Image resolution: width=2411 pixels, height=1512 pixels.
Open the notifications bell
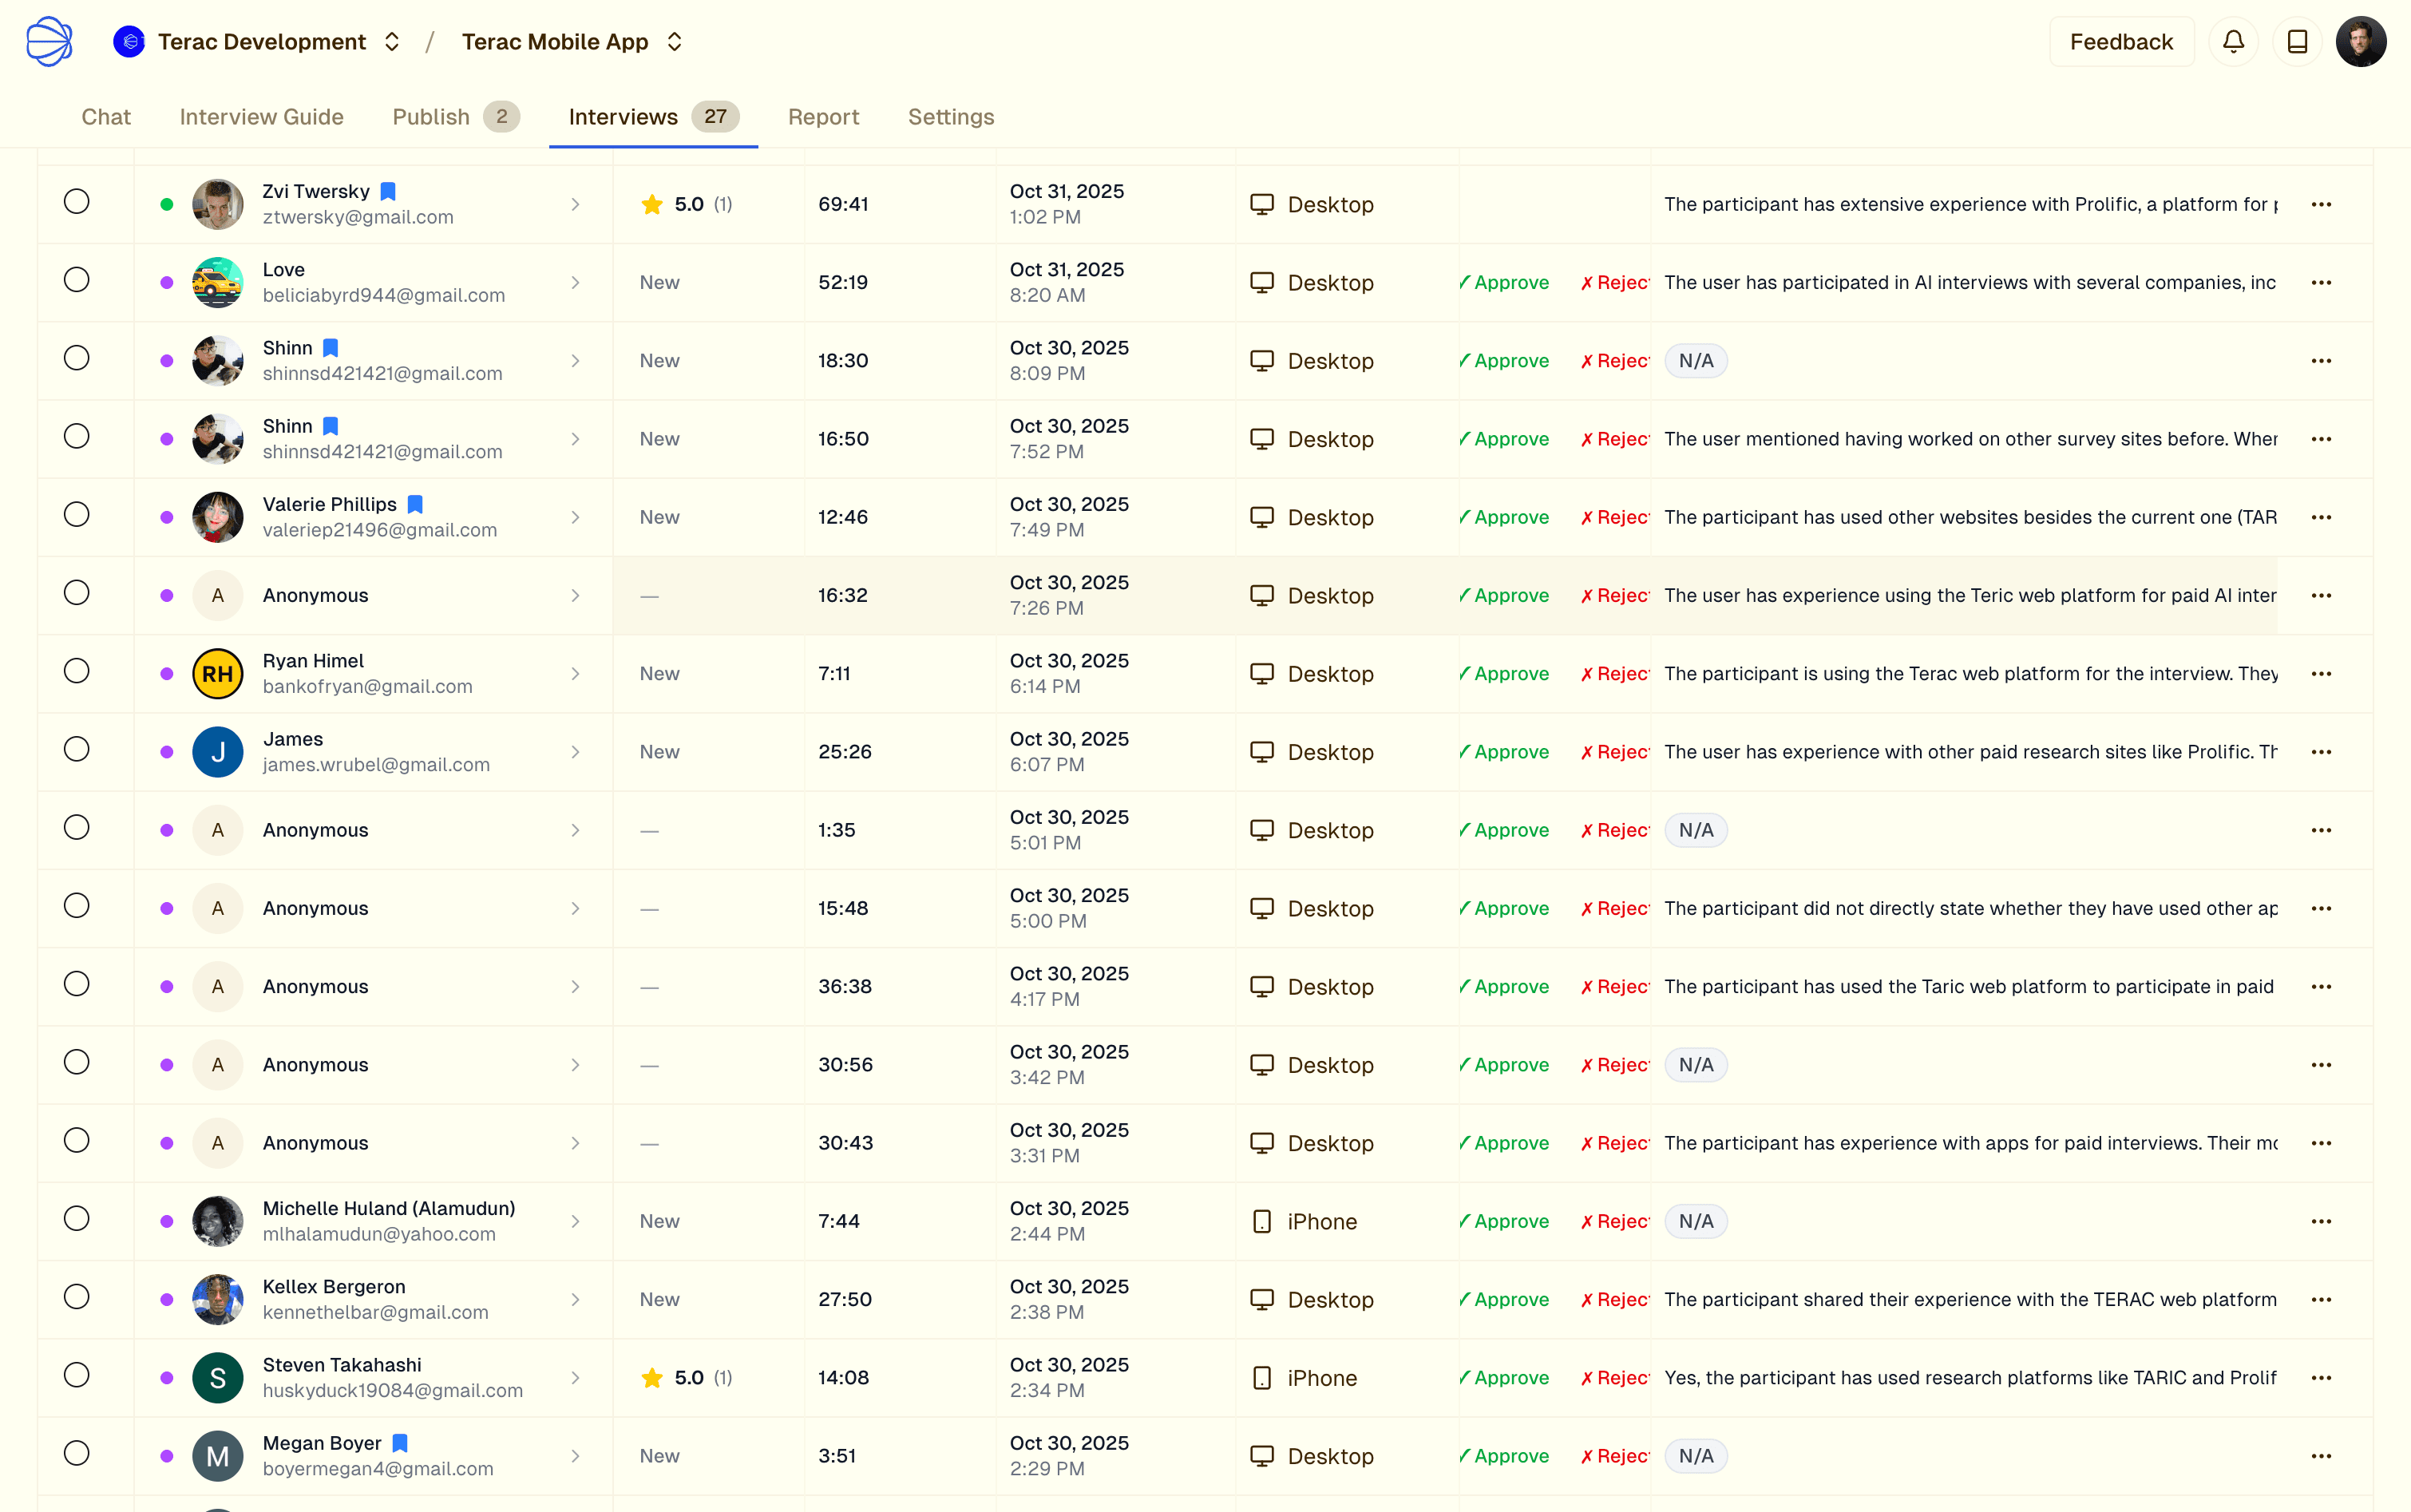click(2233, 41)
